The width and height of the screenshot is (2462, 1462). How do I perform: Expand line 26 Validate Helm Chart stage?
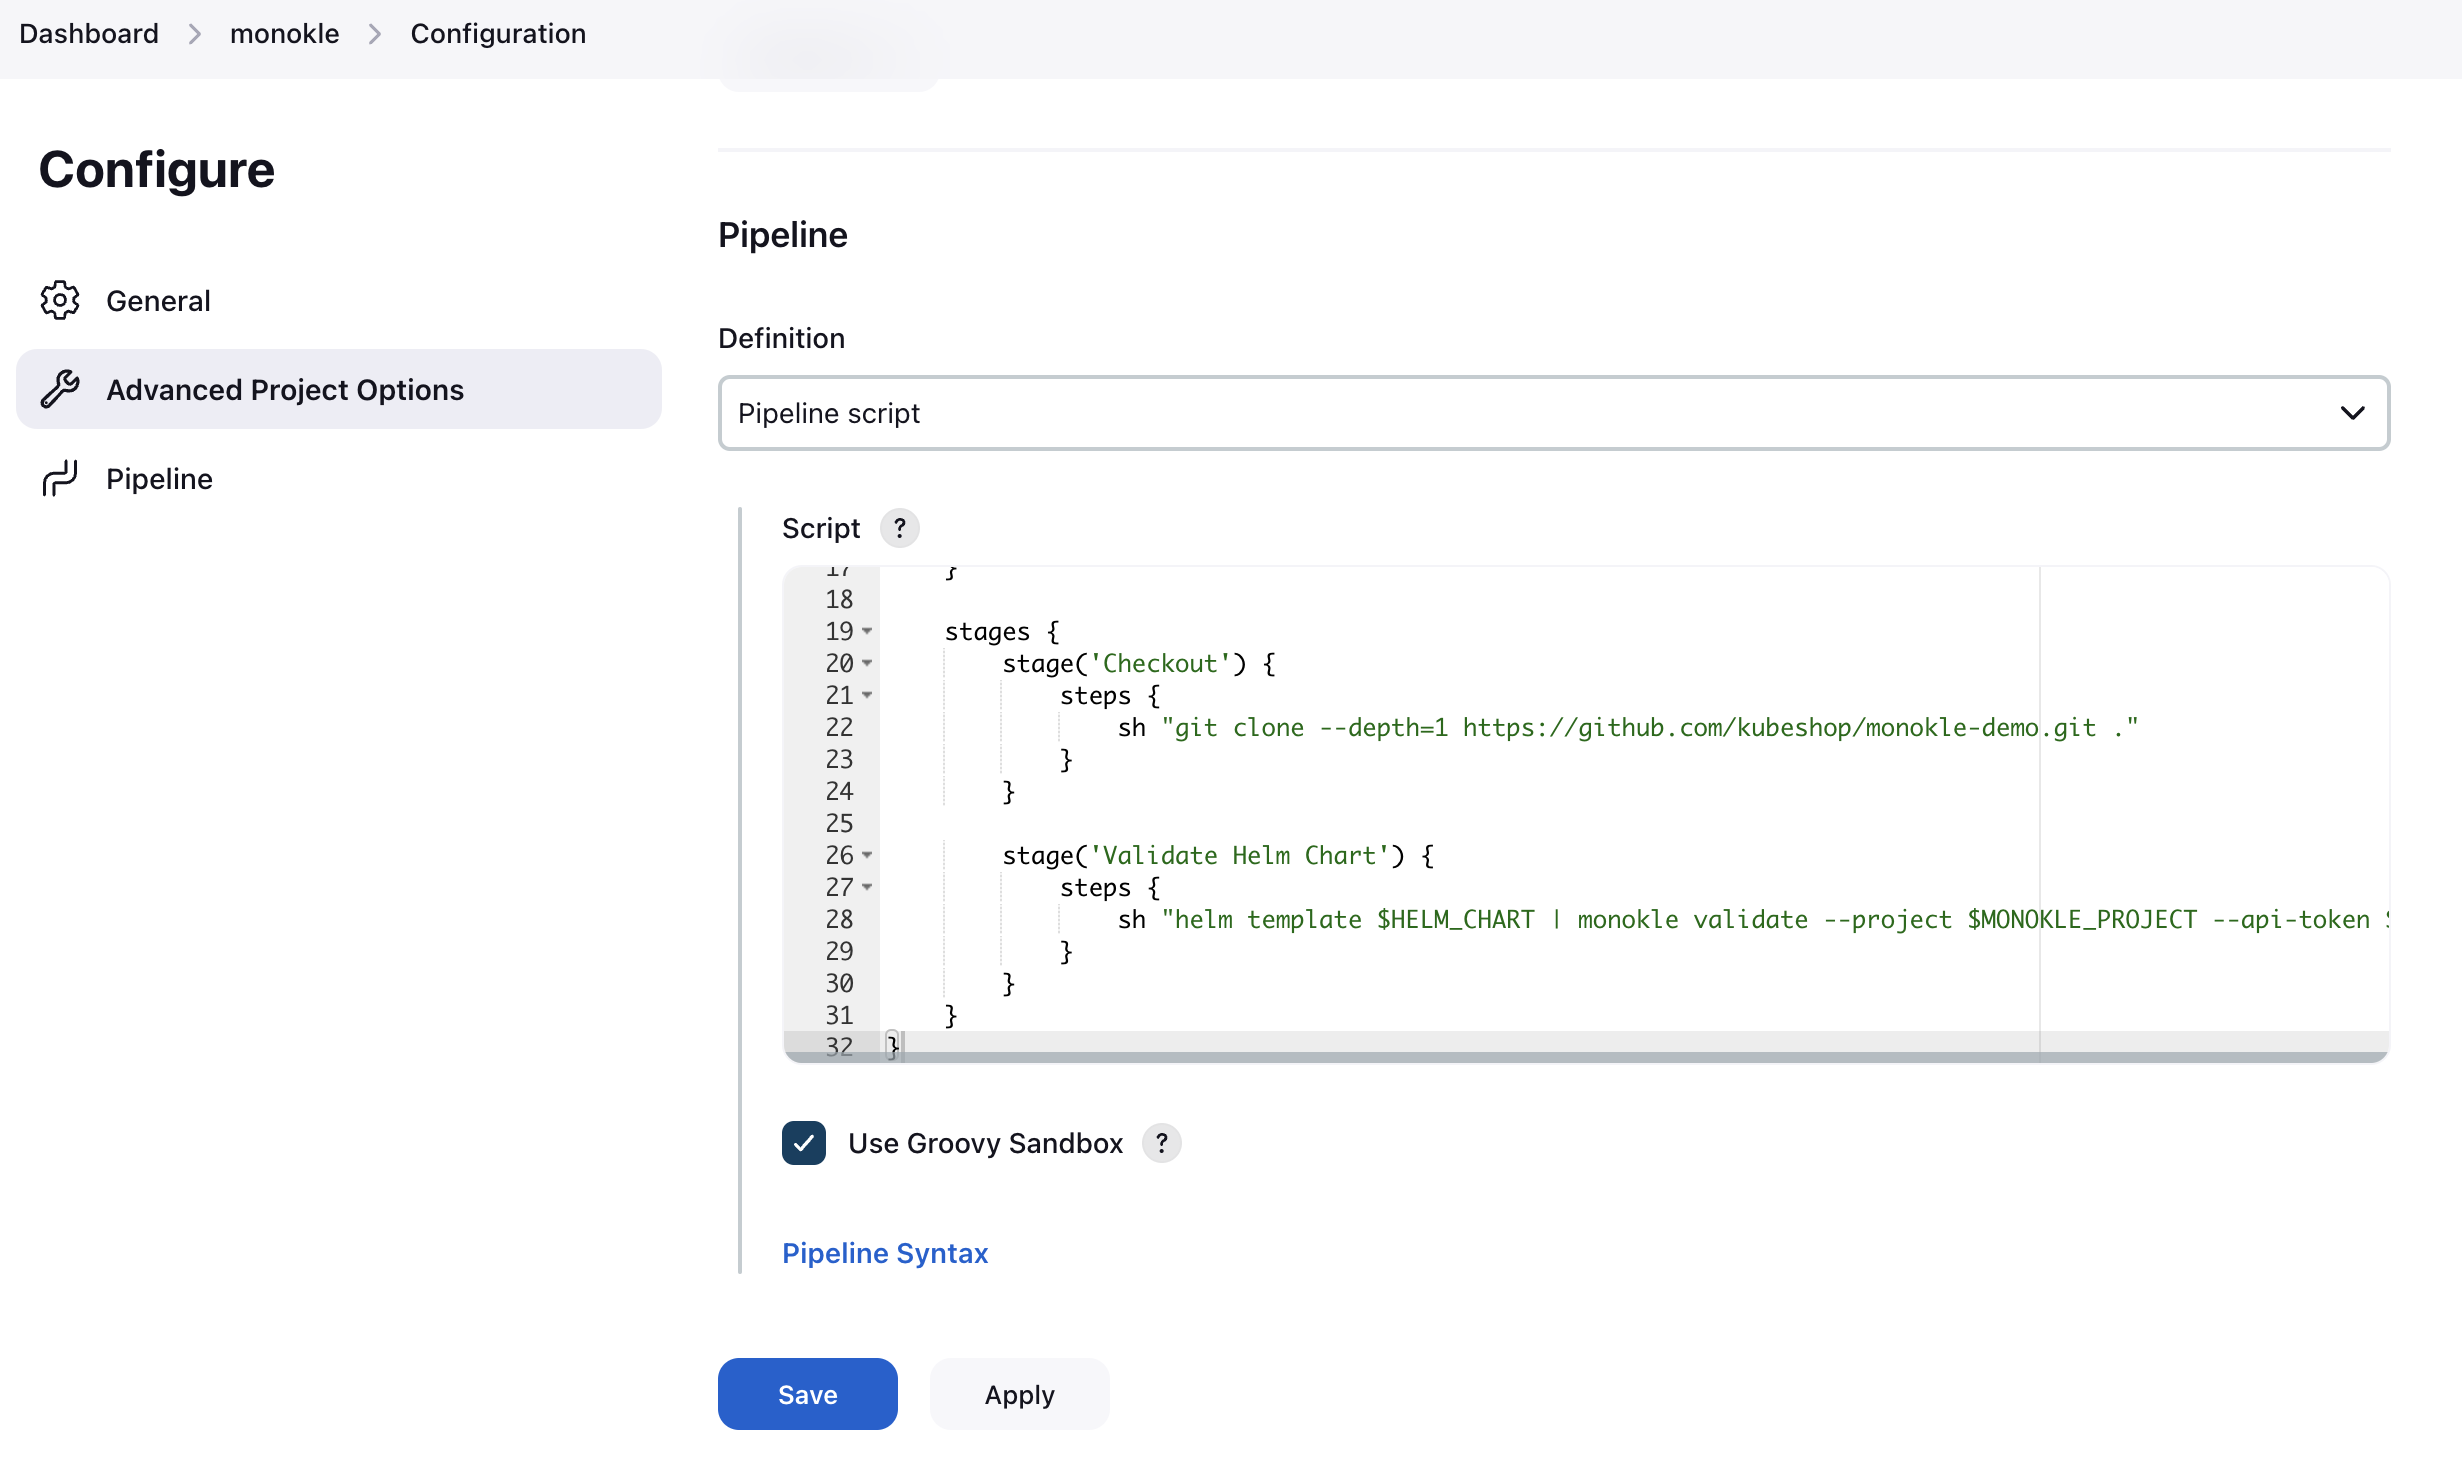coord(866,855)
